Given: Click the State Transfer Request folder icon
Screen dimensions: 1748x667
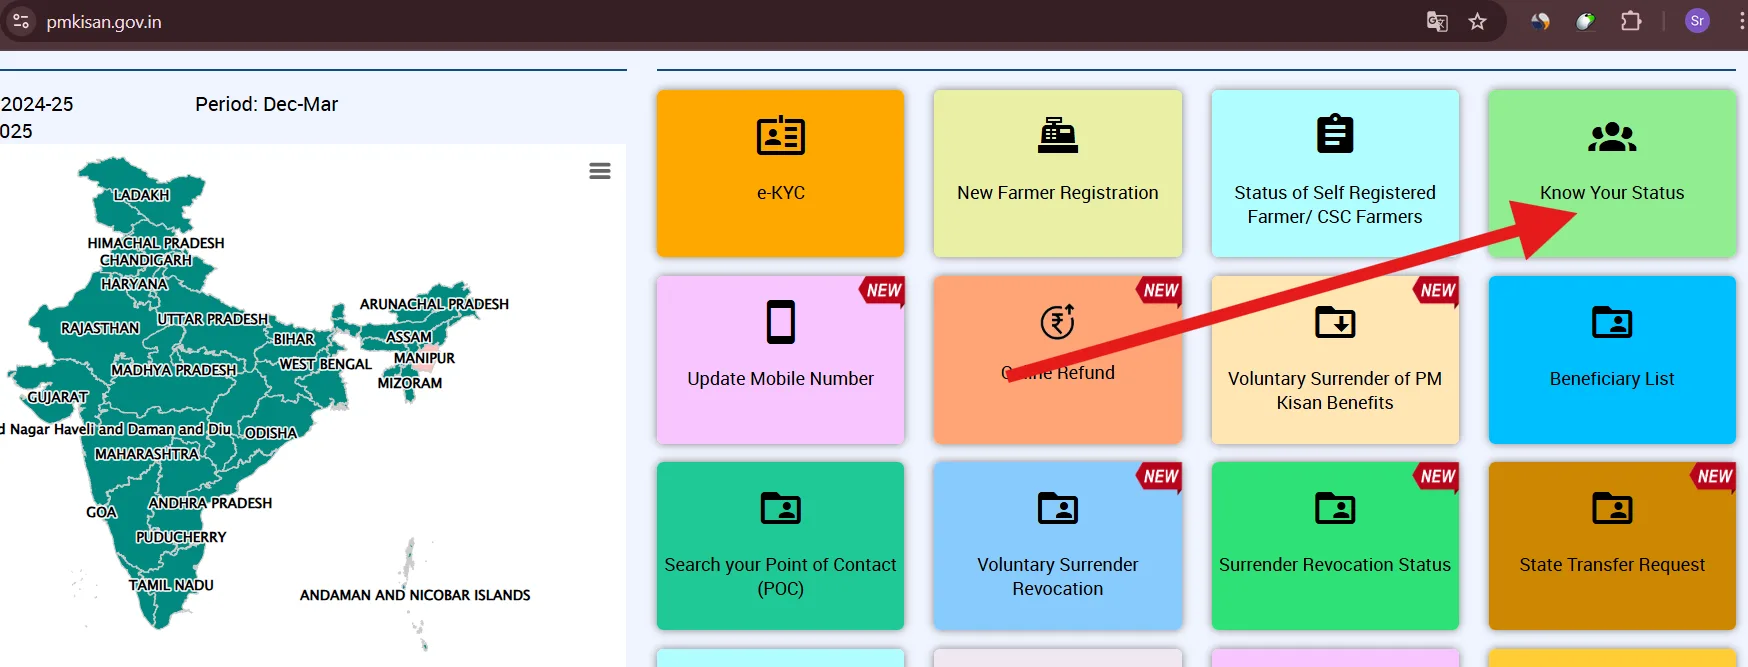Looking at the screenshot, I should (1612, 508).
